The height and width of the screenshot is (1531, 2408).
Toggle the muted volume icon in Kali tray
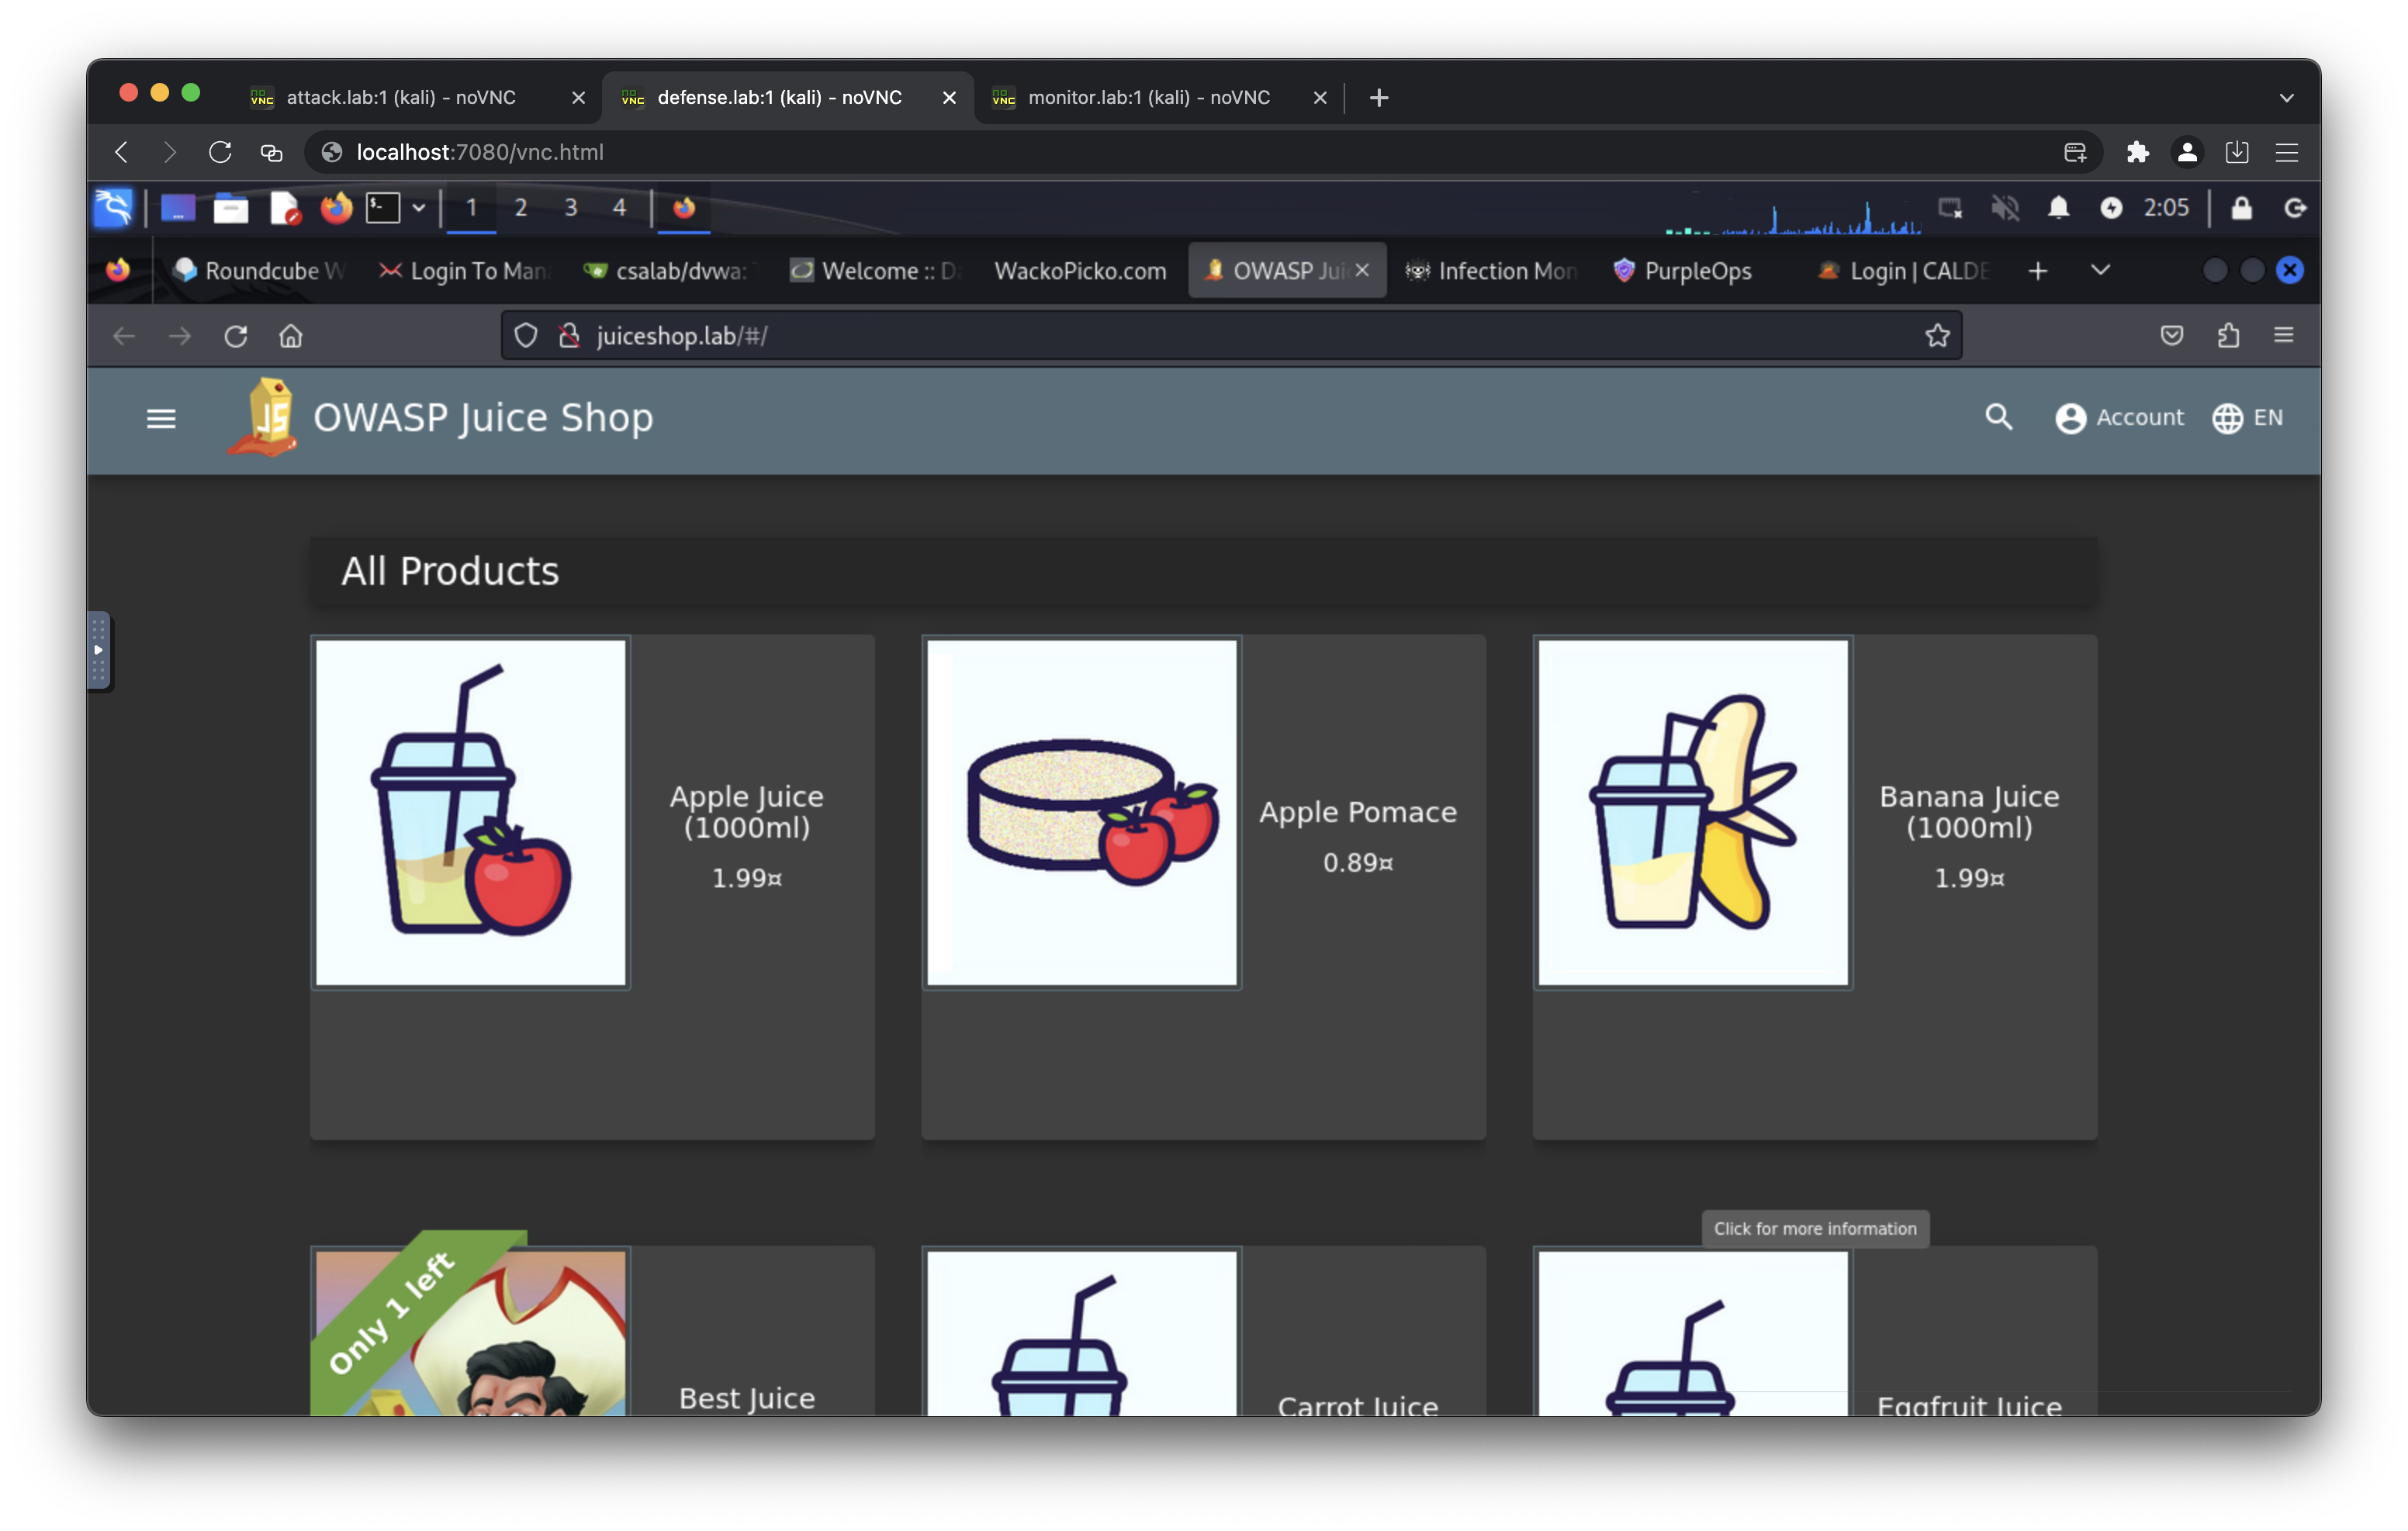click(2005, 208)
